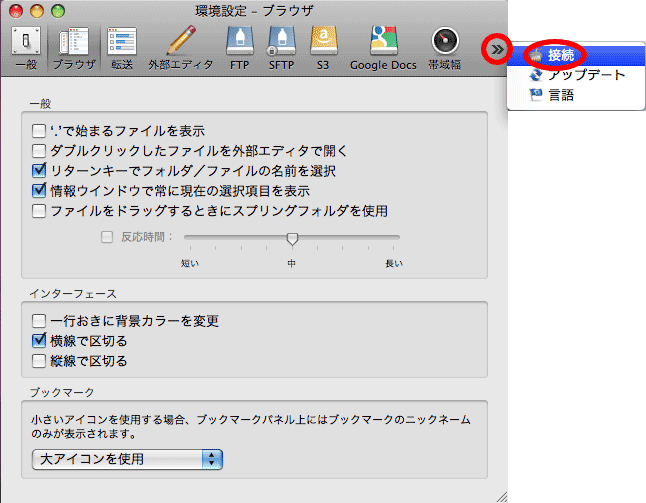Enable 一行おきに背景カラーを変更 checkbox
The height and width of the screenshot is (503, 646).
coord(39,321)
